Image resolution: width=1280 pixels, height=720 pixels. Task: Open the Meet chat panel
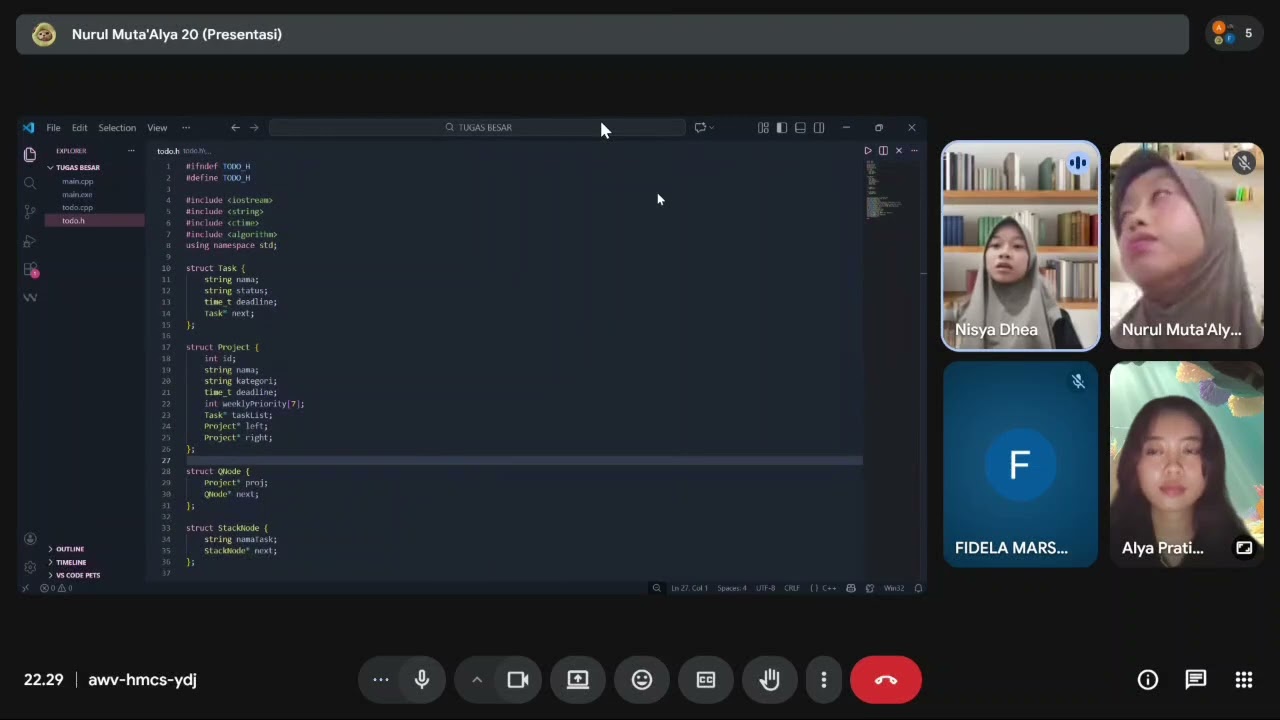1196,680
